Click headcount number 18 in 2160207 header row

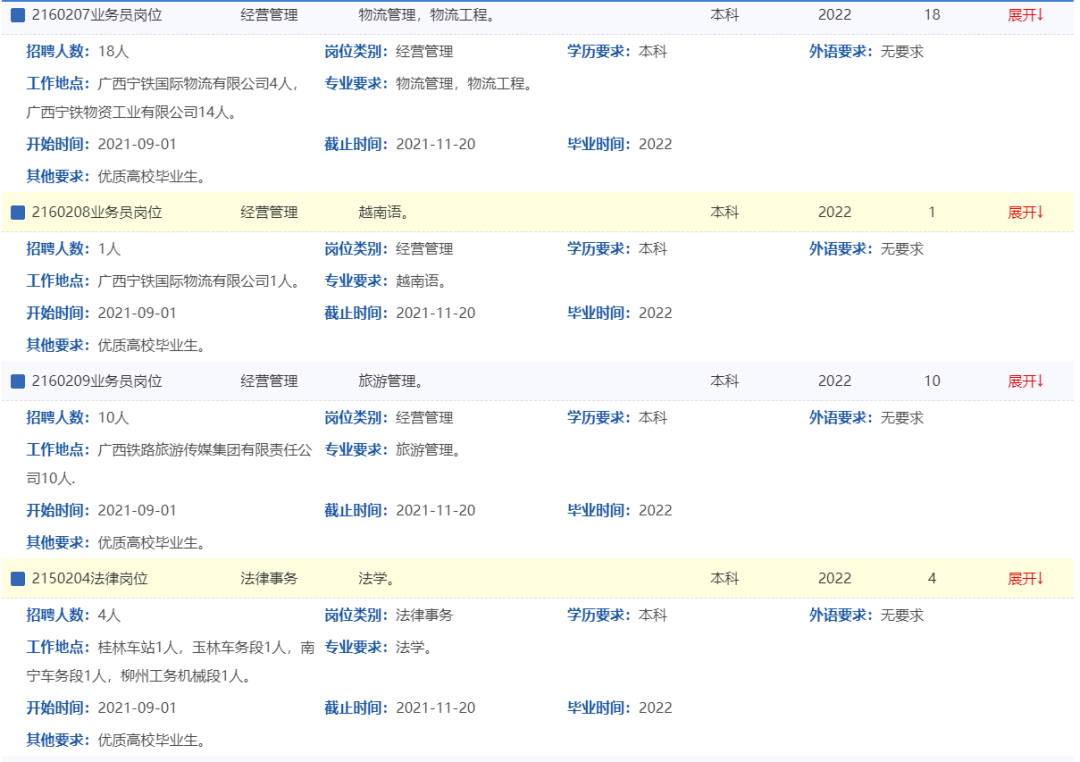[932, 15]
